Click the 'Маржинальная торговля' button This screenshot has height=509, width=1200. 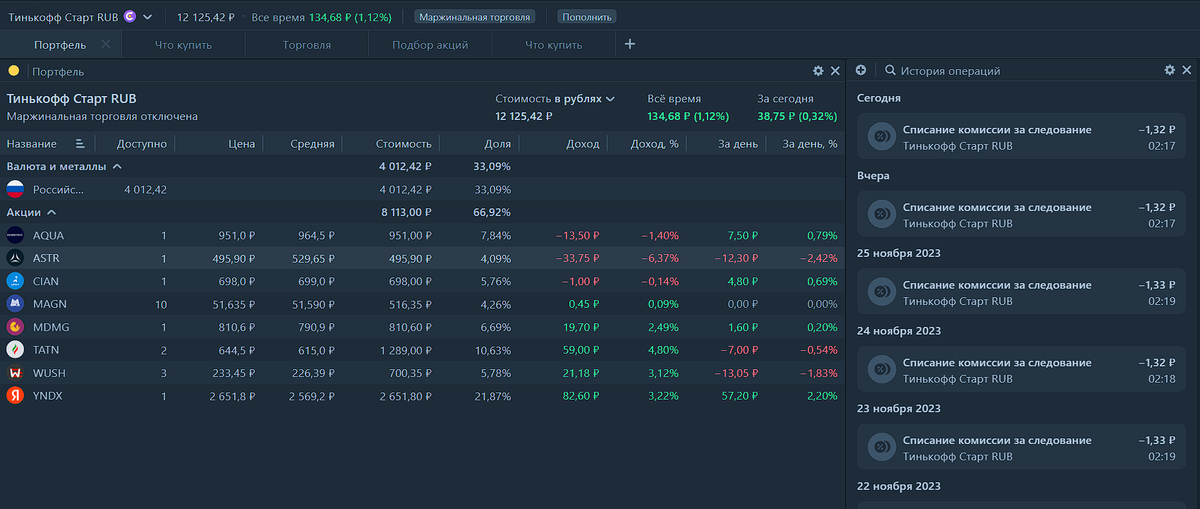(x=475, y=17)
